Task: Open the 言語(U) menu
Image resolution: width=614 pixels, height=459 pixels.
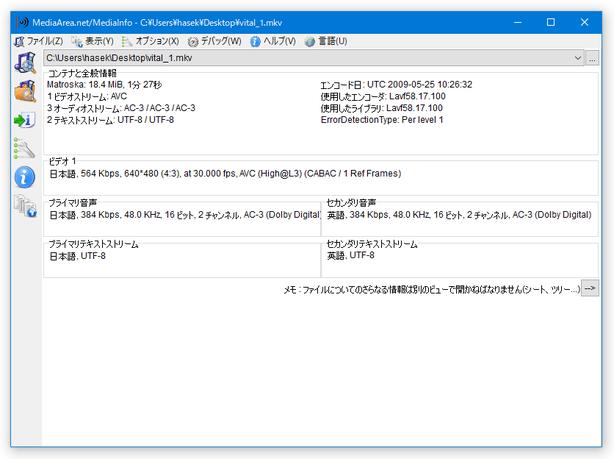Action: pyautogui.click(x=326, y=41)
